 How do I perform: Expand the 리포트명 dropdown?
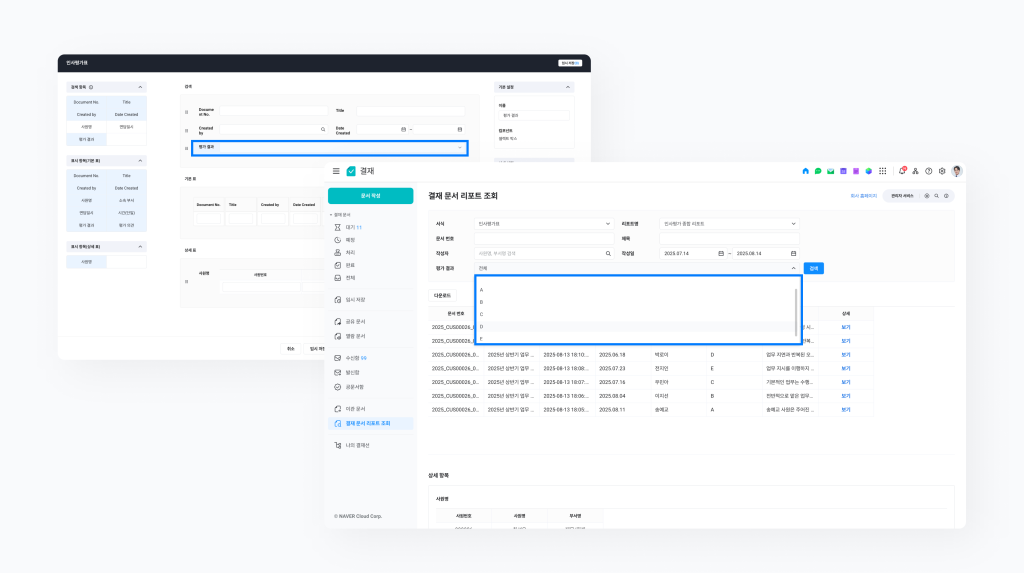[x=794, y=224]
